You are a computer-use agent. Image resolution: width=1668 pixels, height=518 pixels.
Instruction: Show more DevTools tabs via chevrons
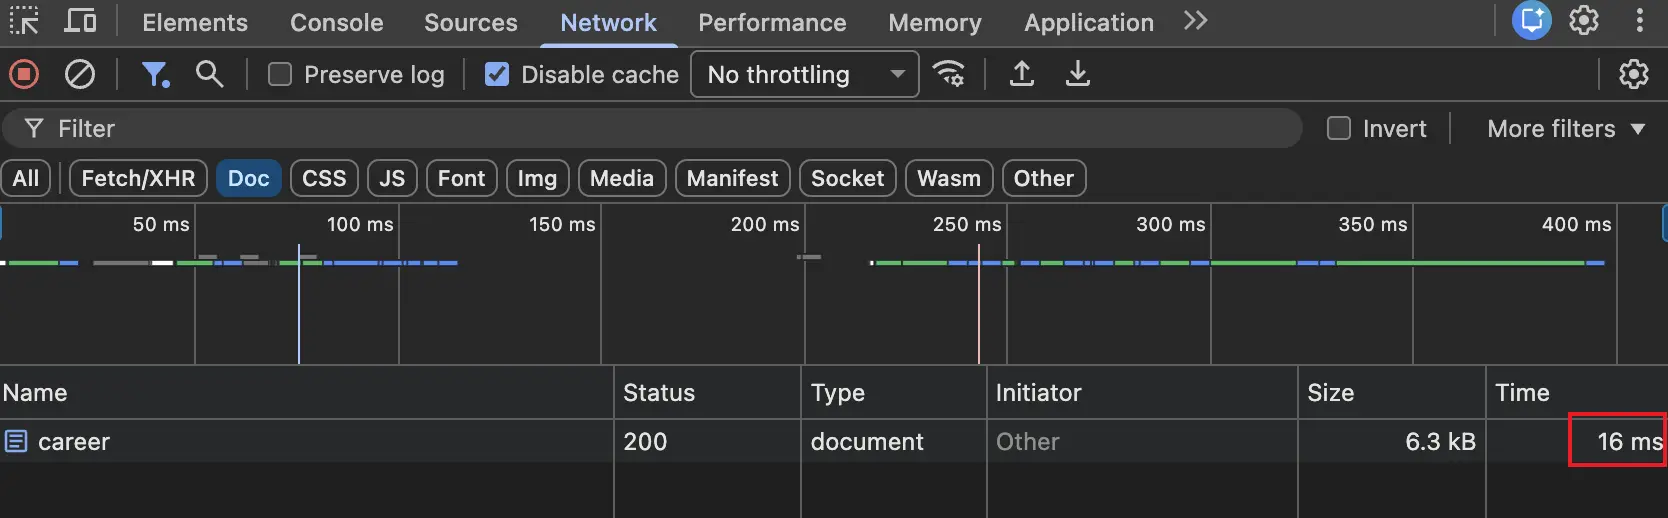tap(1195, 21)
